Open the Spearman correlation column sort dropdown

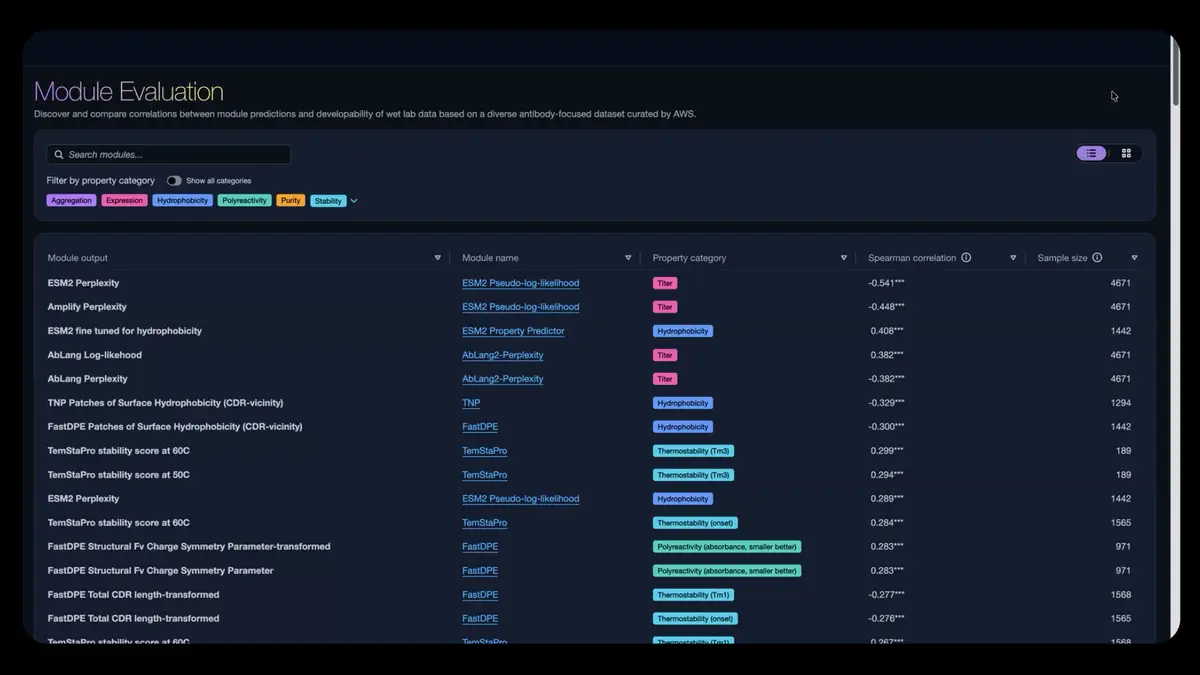pos(1013,258)
